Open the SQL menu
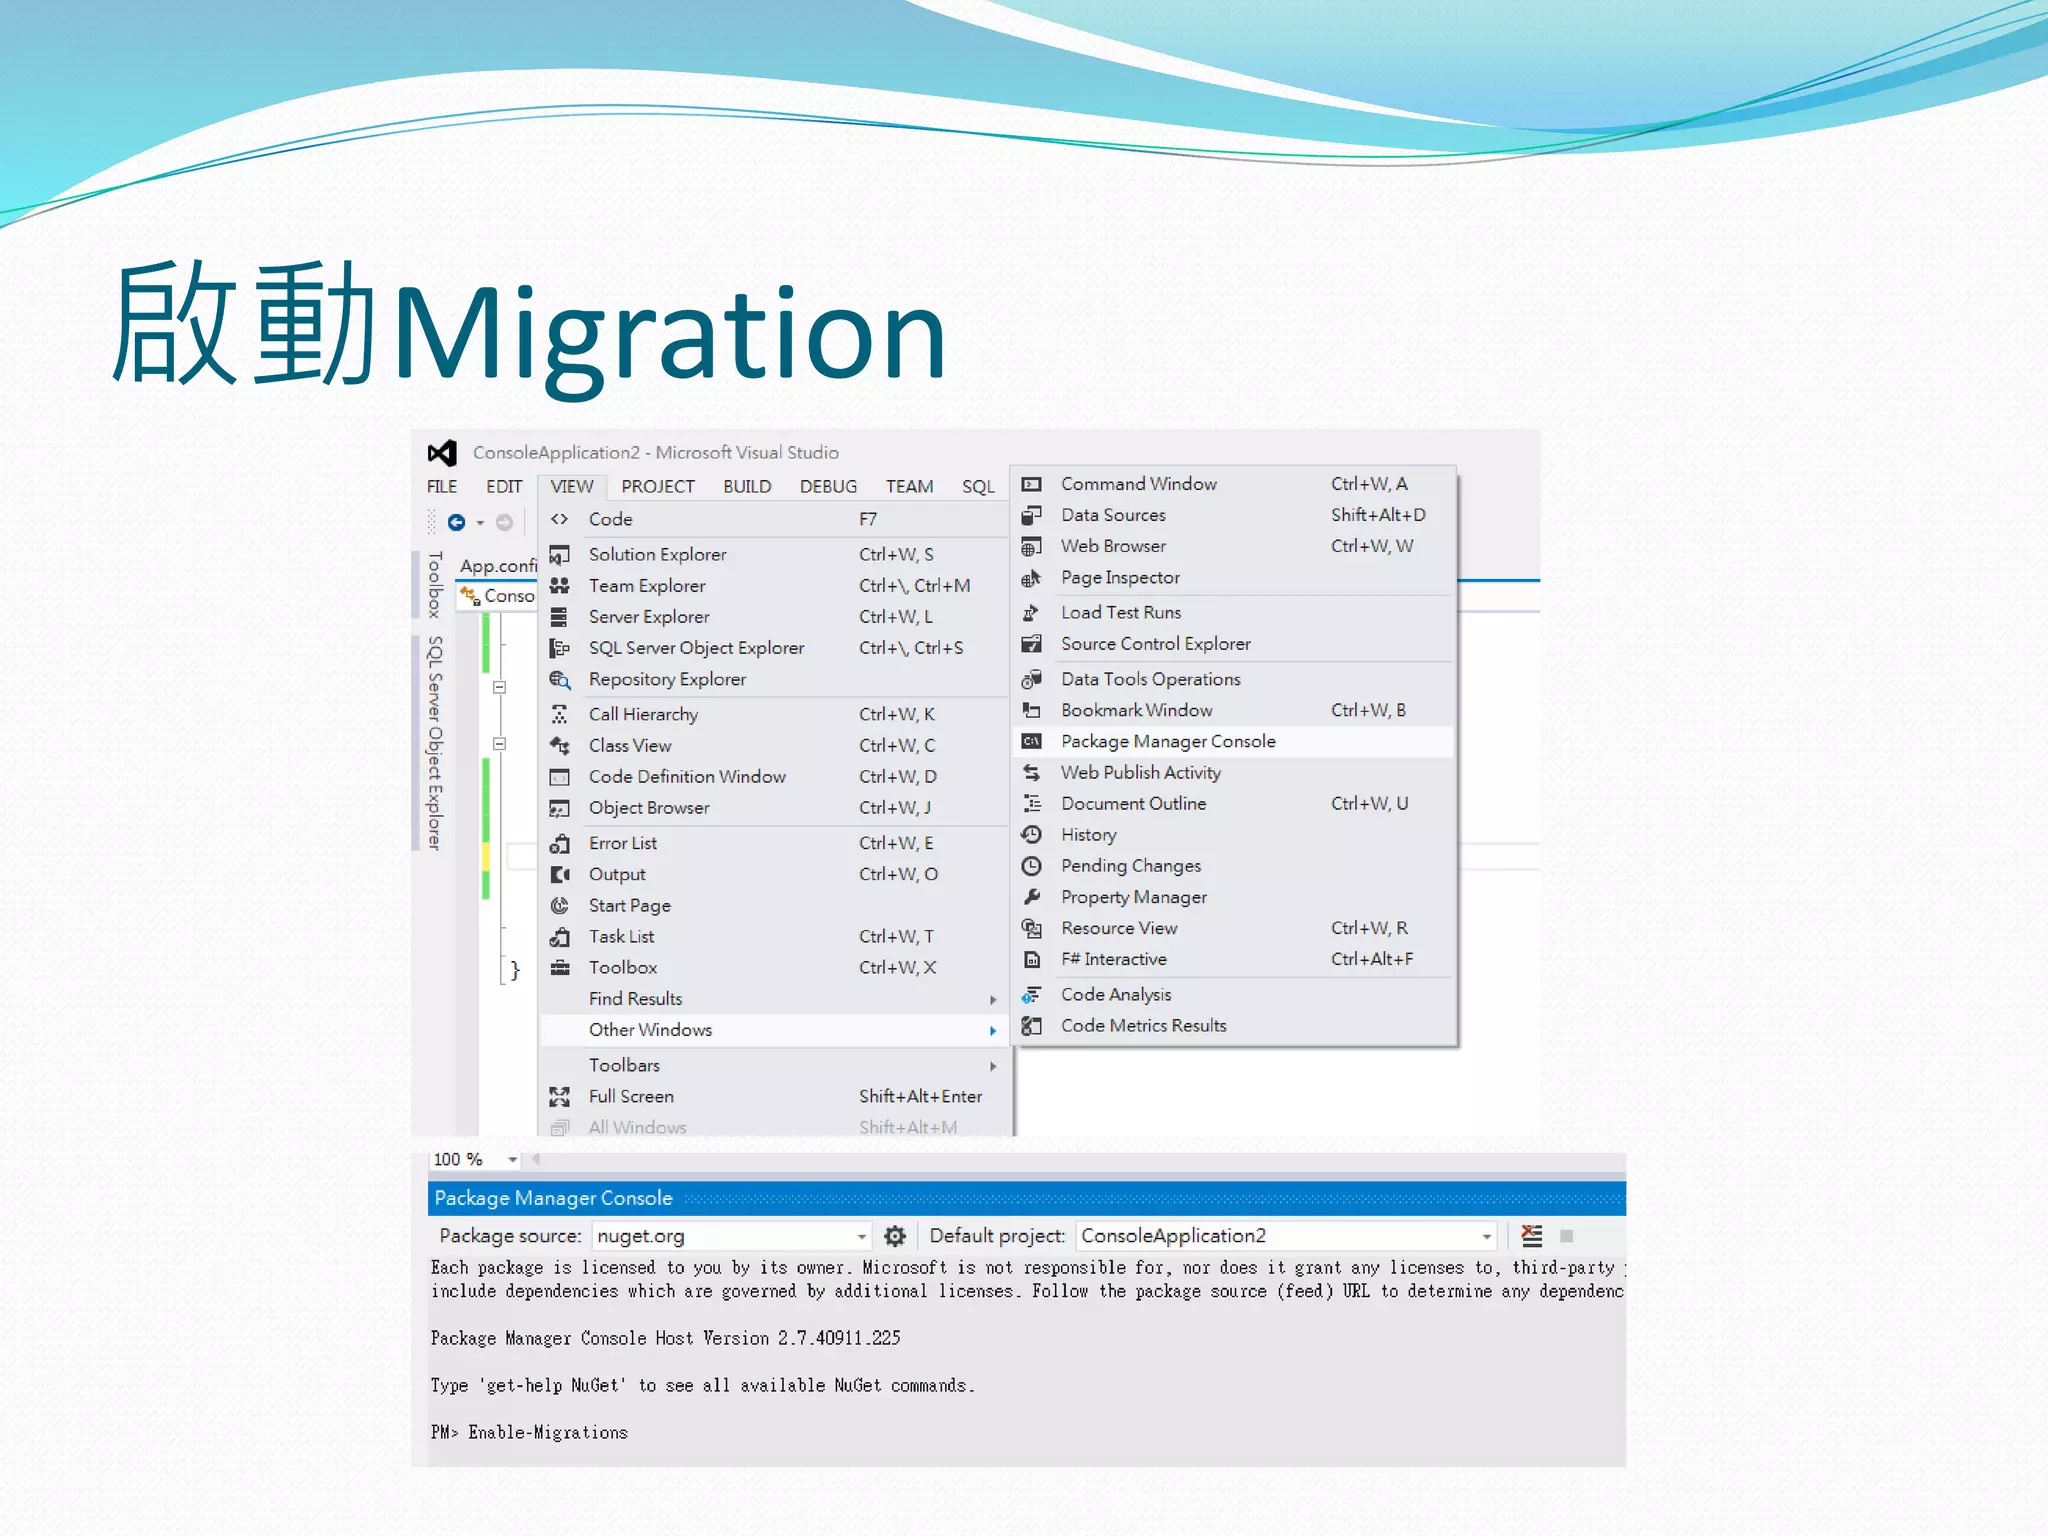The image size is (2048, 1536). pyautogui.click(x=978, y=487)
